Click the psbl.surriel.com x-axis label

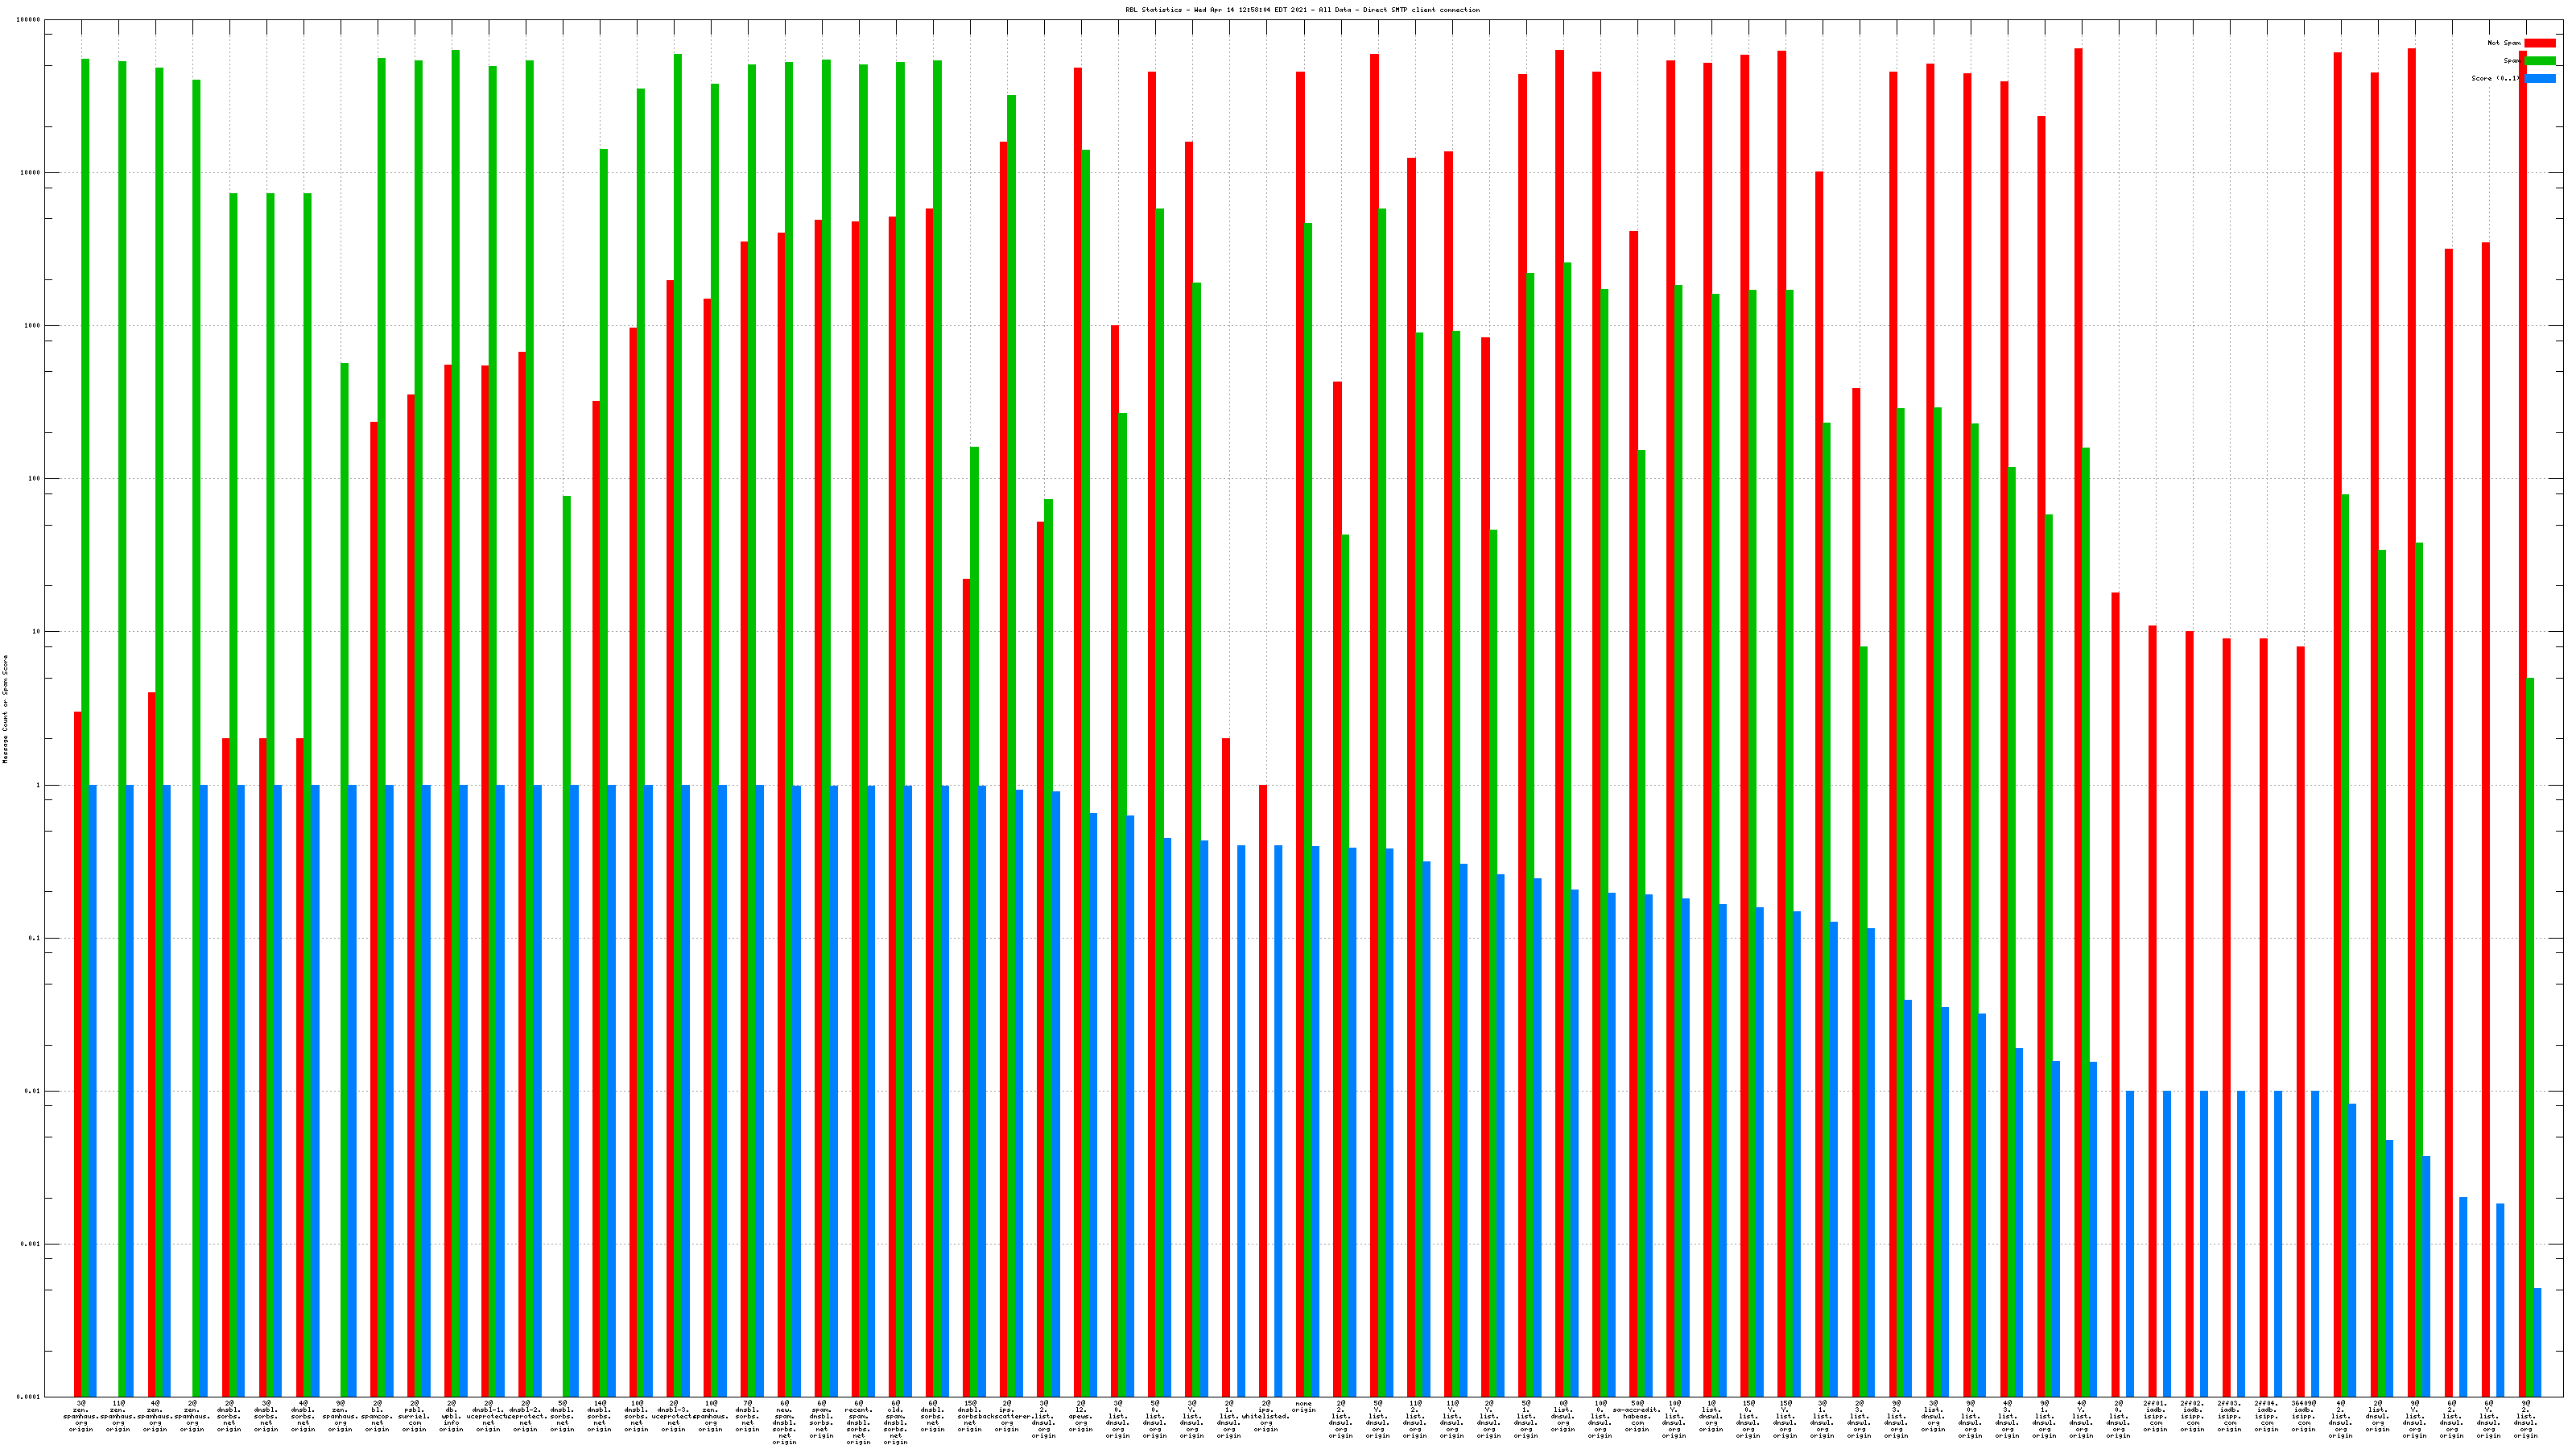(414, 1416)
